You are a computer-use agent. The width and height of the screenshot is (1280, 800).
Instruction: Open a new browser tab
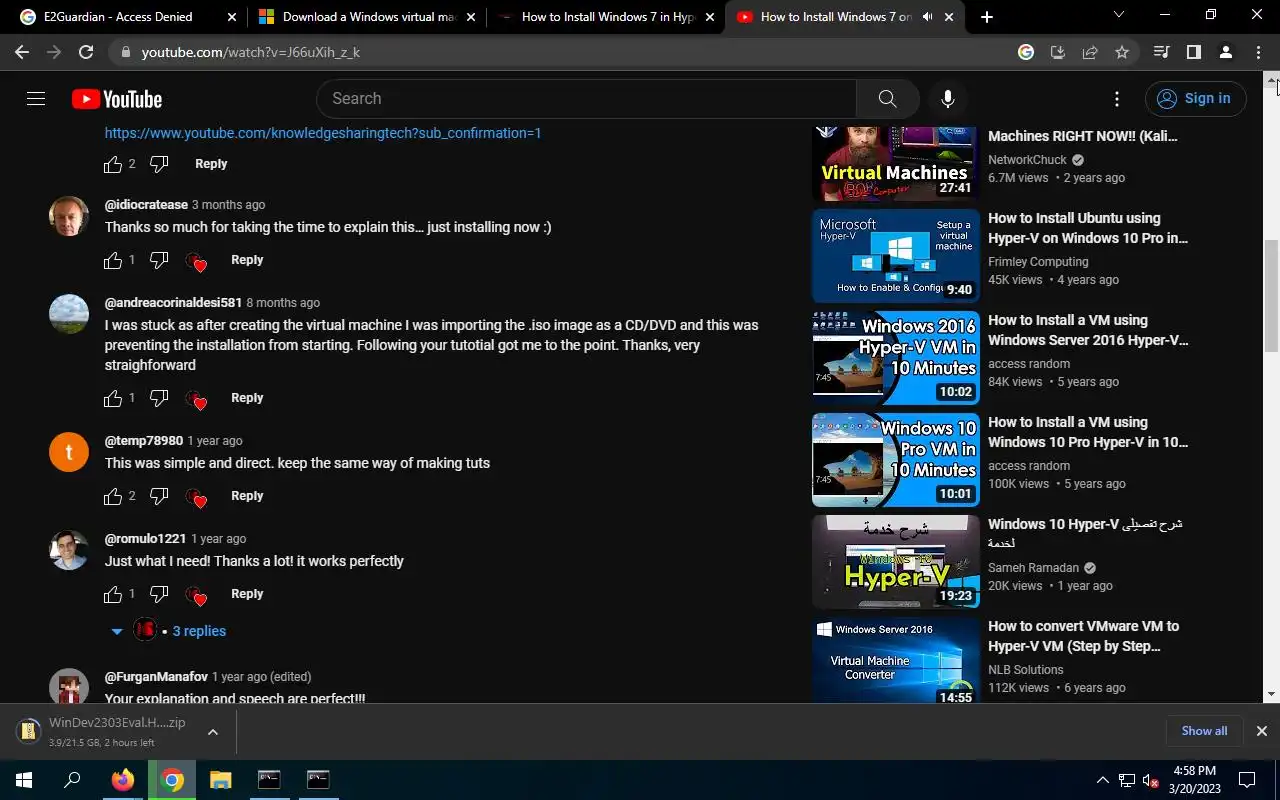(x=987, y=17)
